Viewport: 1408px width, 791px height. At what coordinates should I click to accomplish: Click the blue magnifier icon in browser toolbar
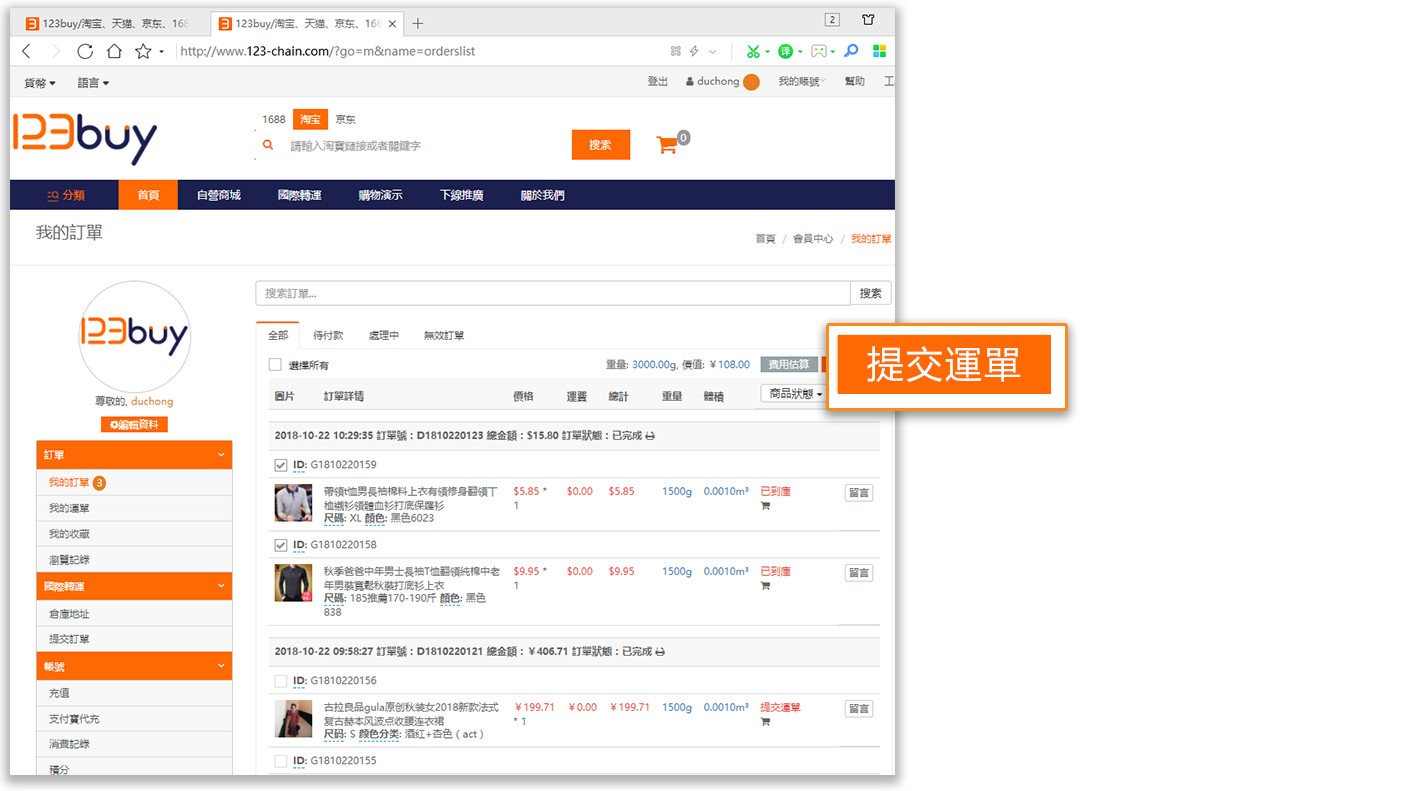(x=851, y=51)
